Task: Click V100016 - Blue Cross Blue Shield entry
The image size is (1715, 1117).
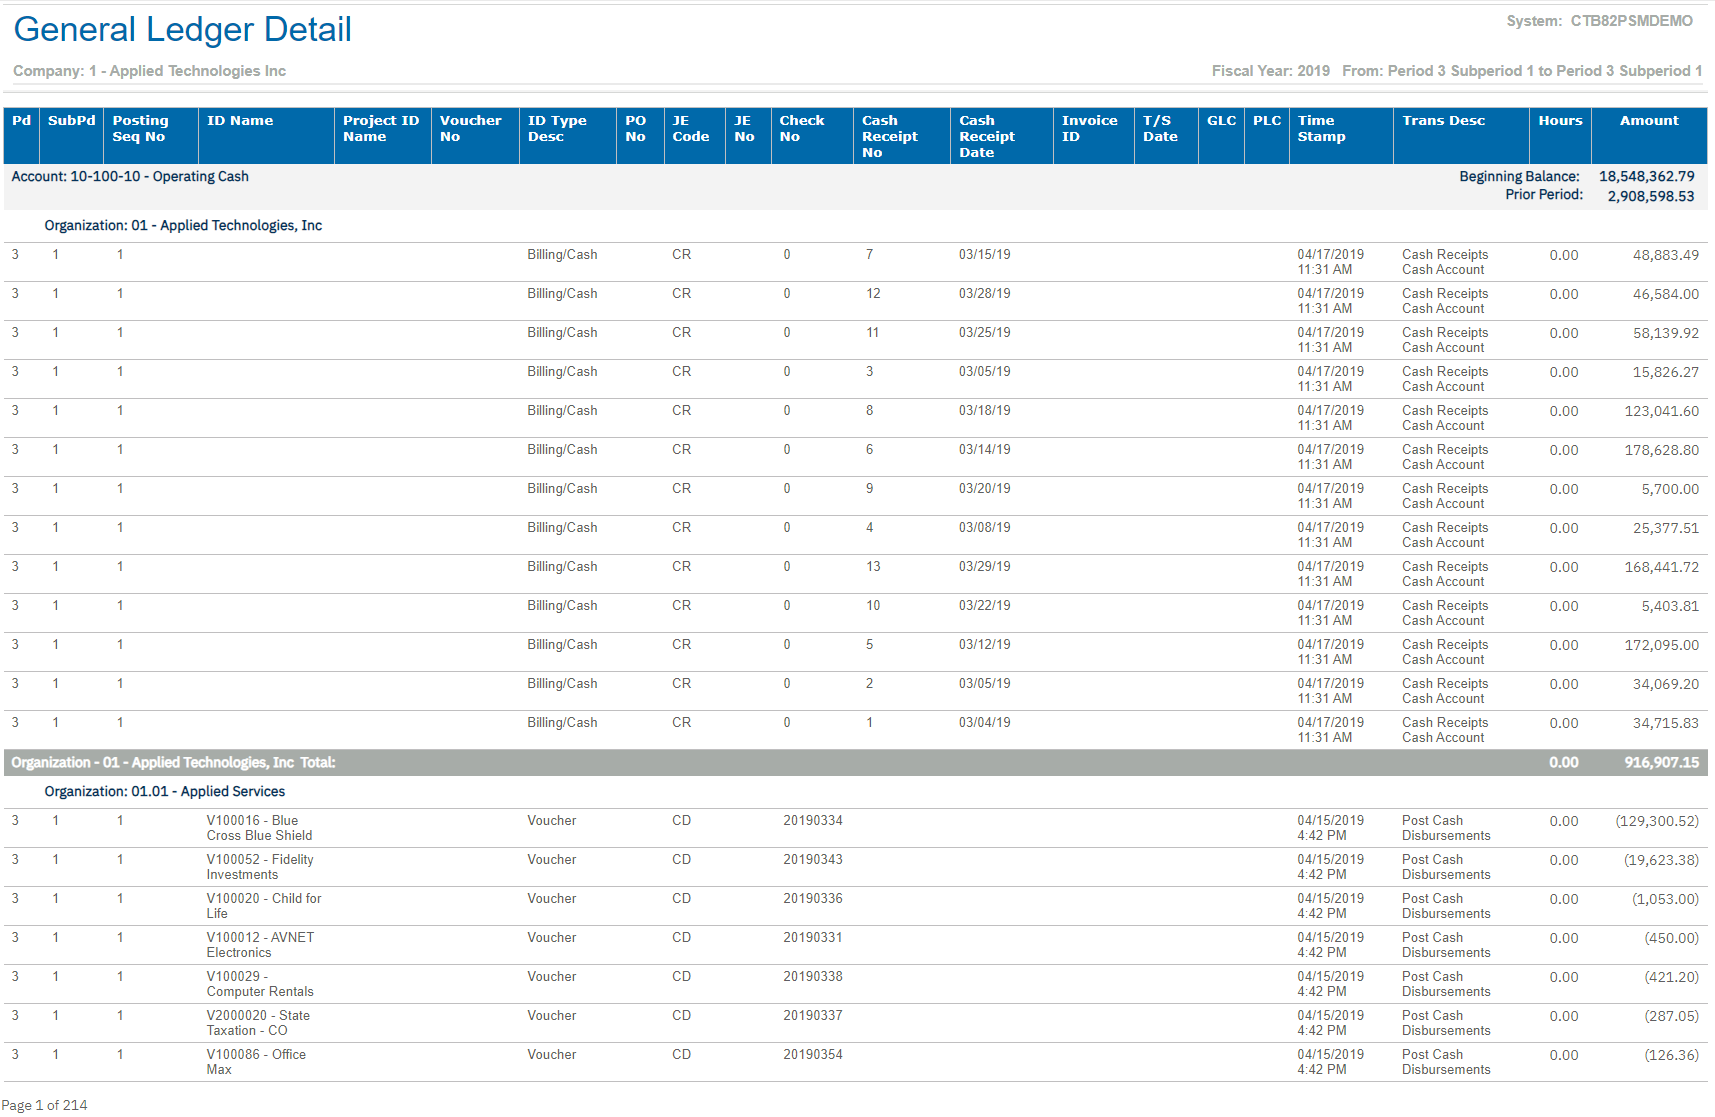Action: (x=259, y=828)
